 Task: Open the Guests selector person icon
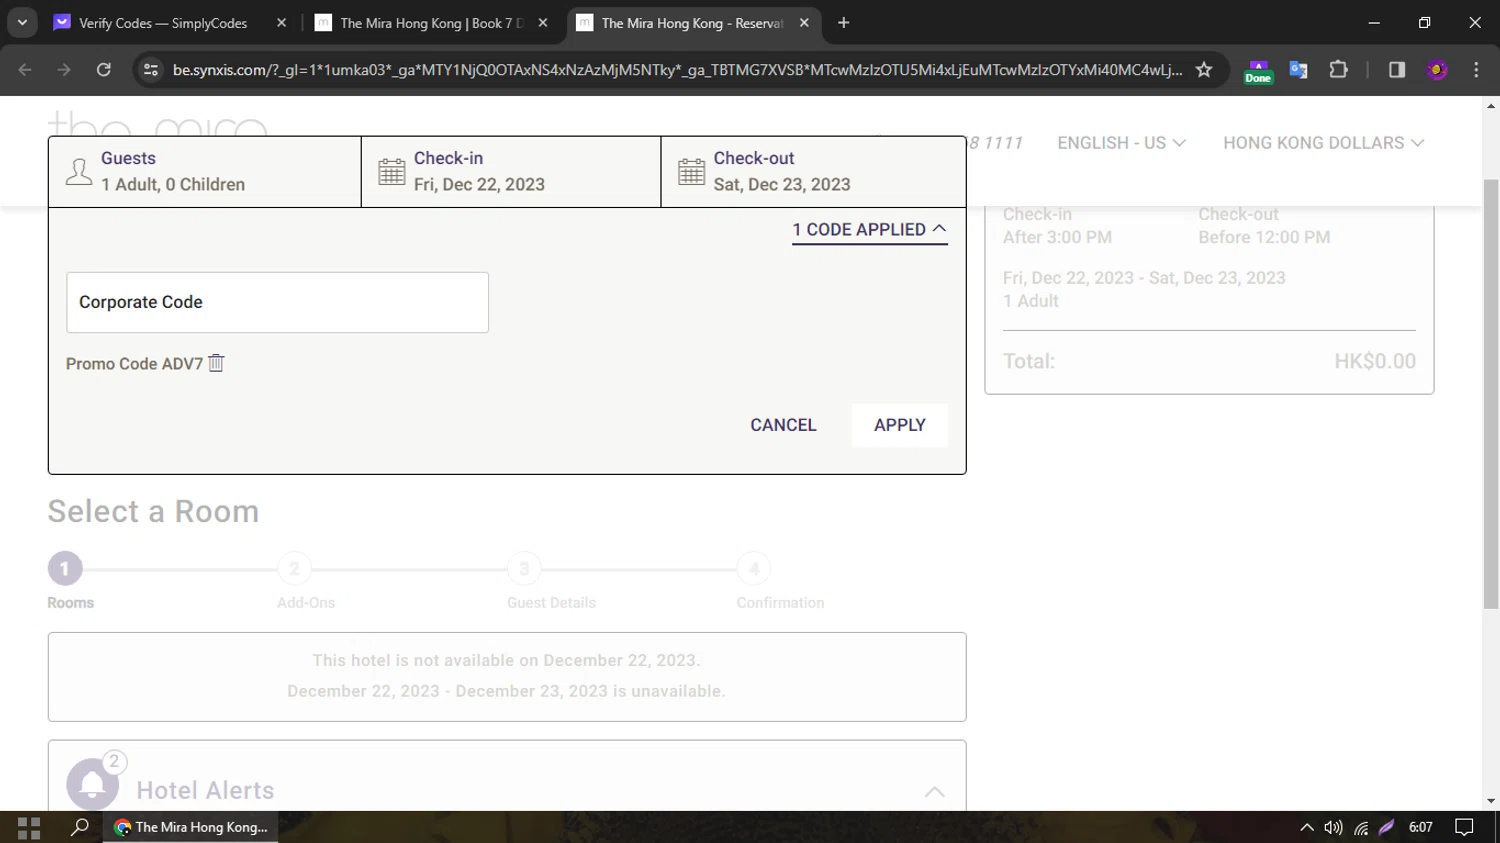click(x=79, y=172)
